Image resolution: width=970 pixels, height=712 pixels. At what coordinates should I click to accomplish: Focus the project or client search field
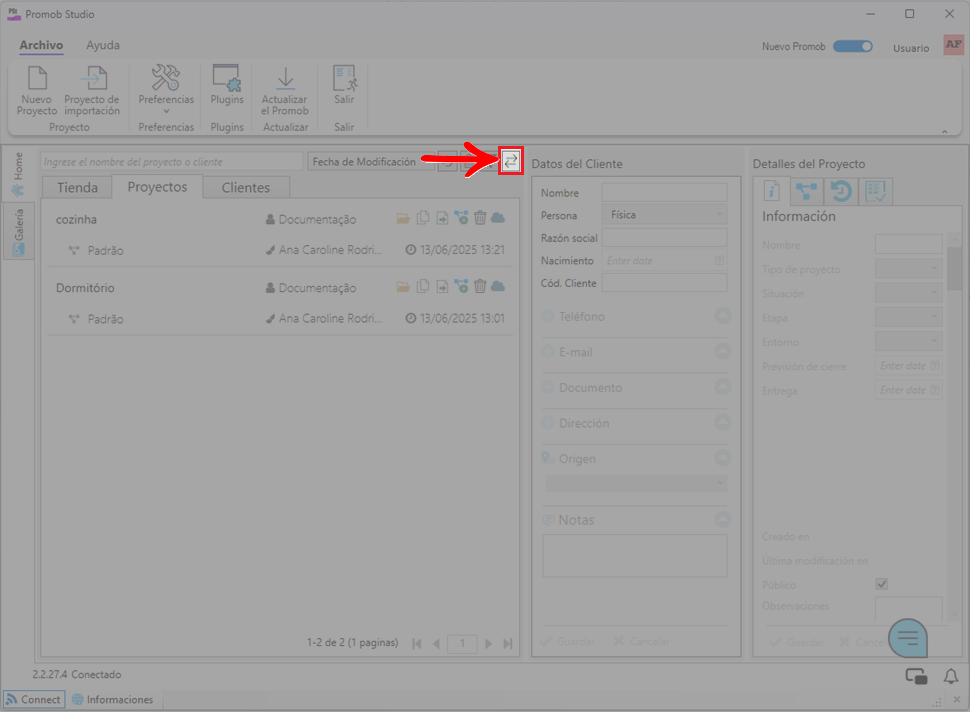(x=172, y=161)
